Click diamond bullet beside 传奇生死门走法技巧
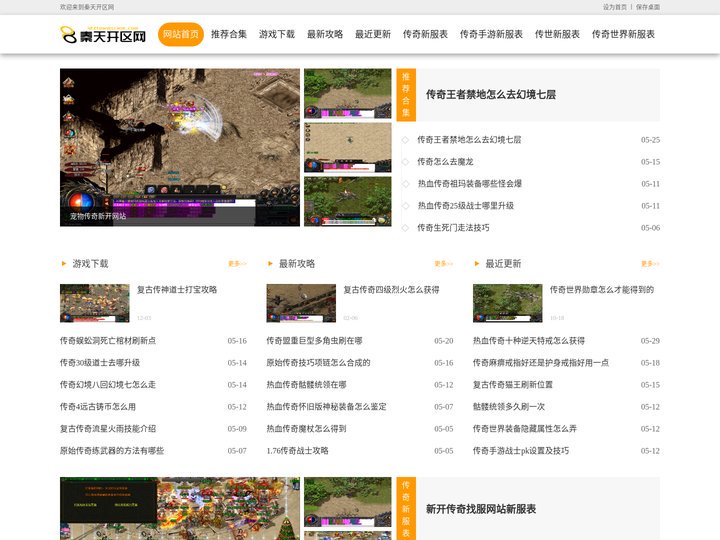Screen dimensions: 720x540 (x=405, y=228)
